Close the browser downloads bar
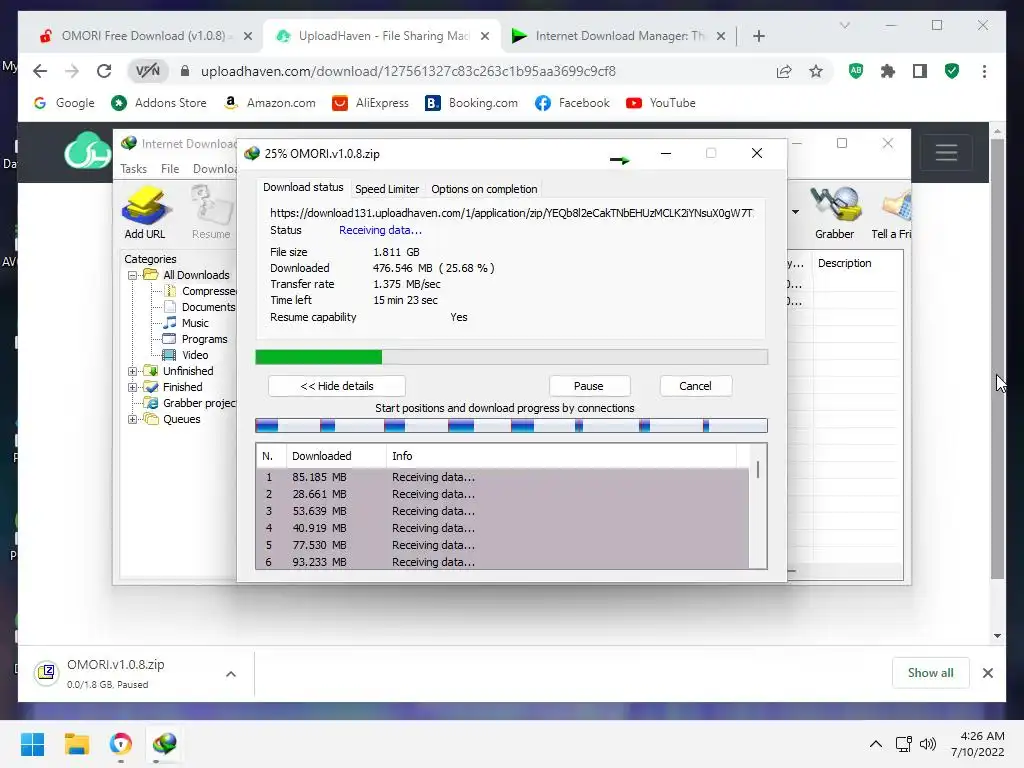Viewport: 1024px width, 768px height. click(x=987, y=673)
